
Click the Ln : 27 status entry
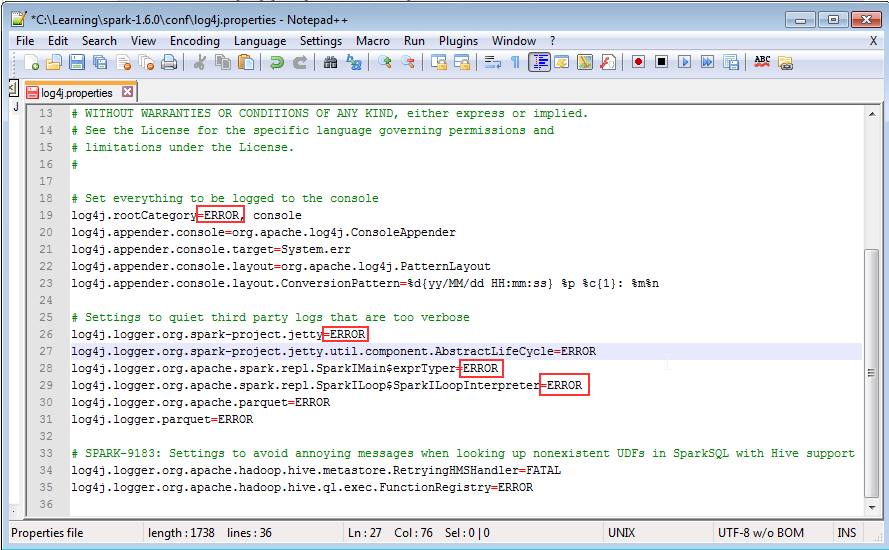tap(365, 533)
